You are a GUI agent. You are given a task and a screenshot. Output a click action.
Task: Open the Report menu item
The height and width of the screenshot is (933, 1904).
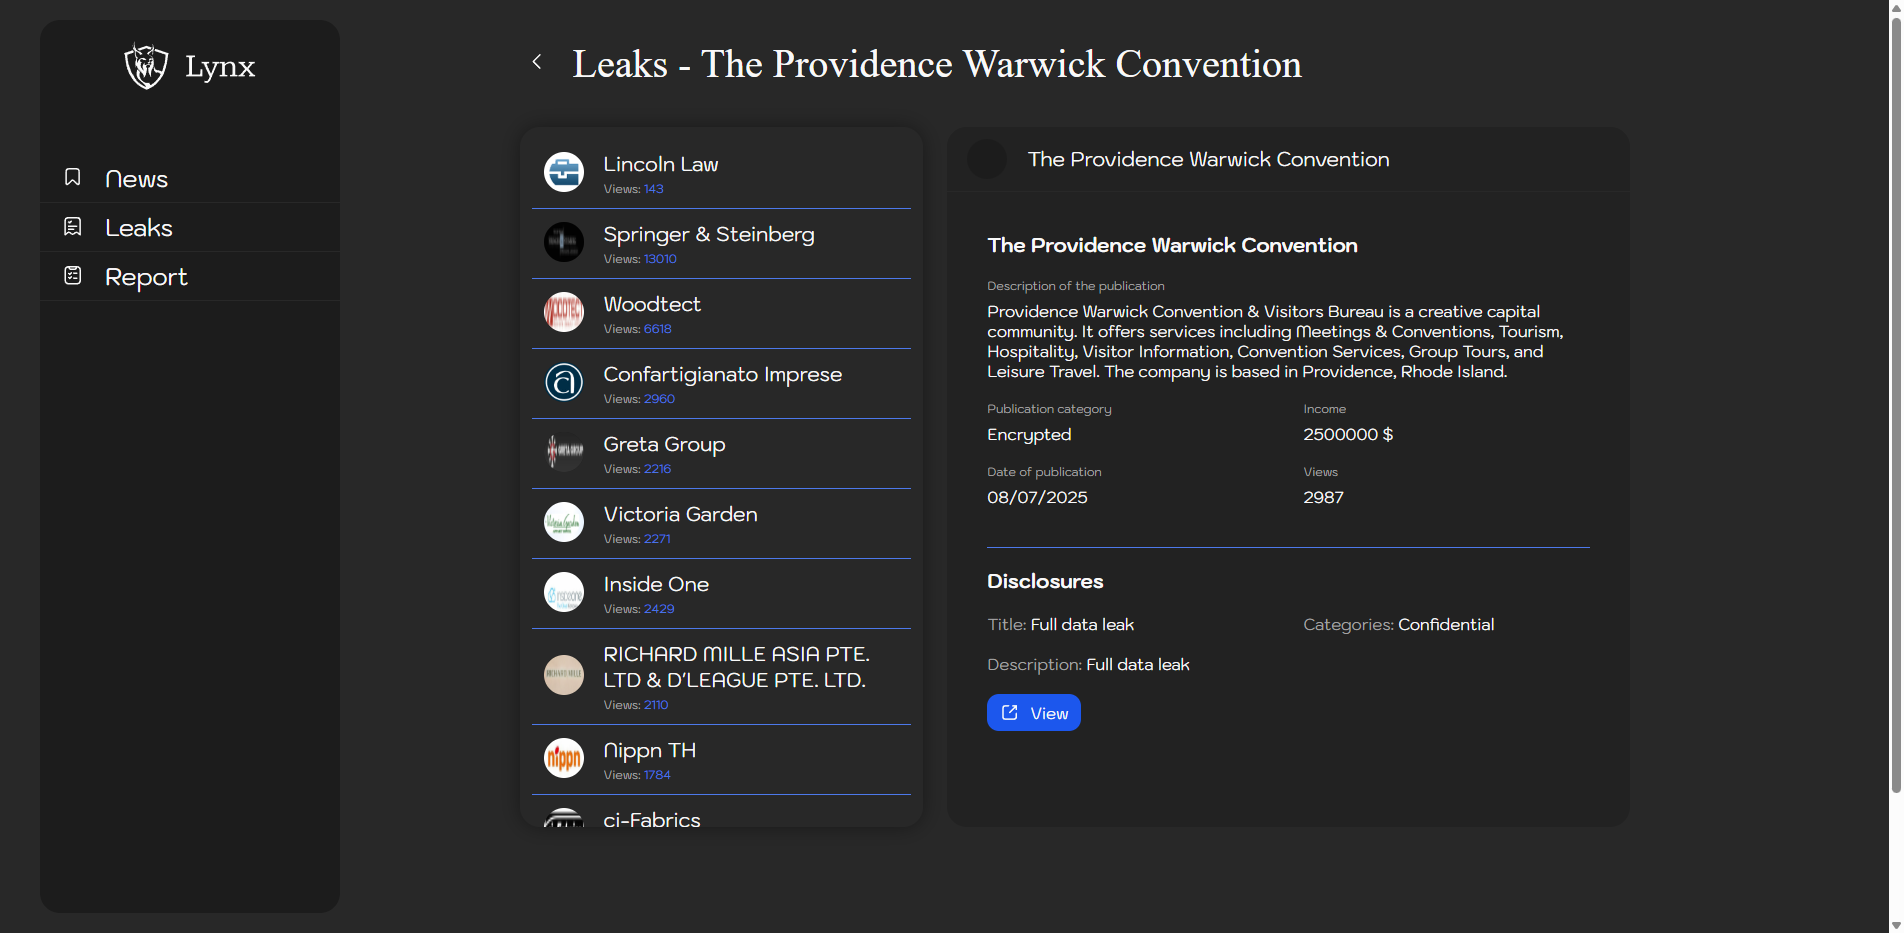tap(146, 277)
